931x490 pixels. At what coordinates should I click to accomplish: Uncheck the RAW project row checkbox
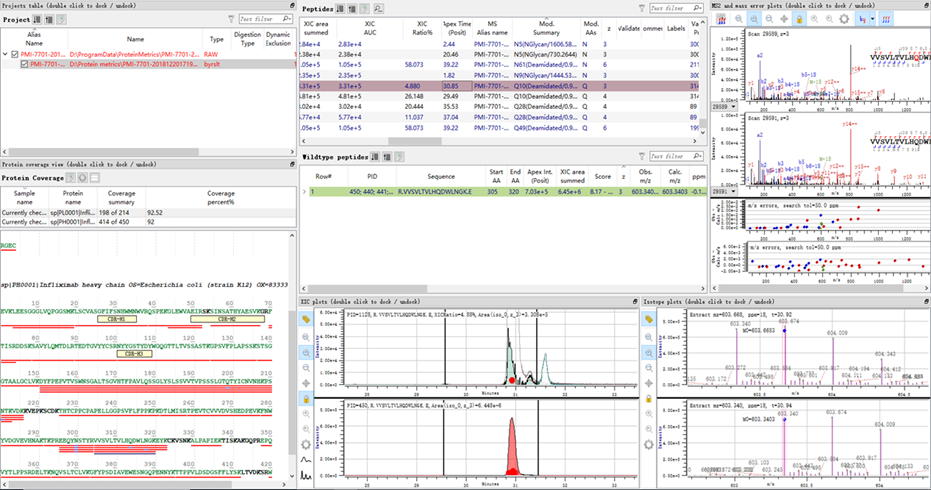click(x=15, y=53)
